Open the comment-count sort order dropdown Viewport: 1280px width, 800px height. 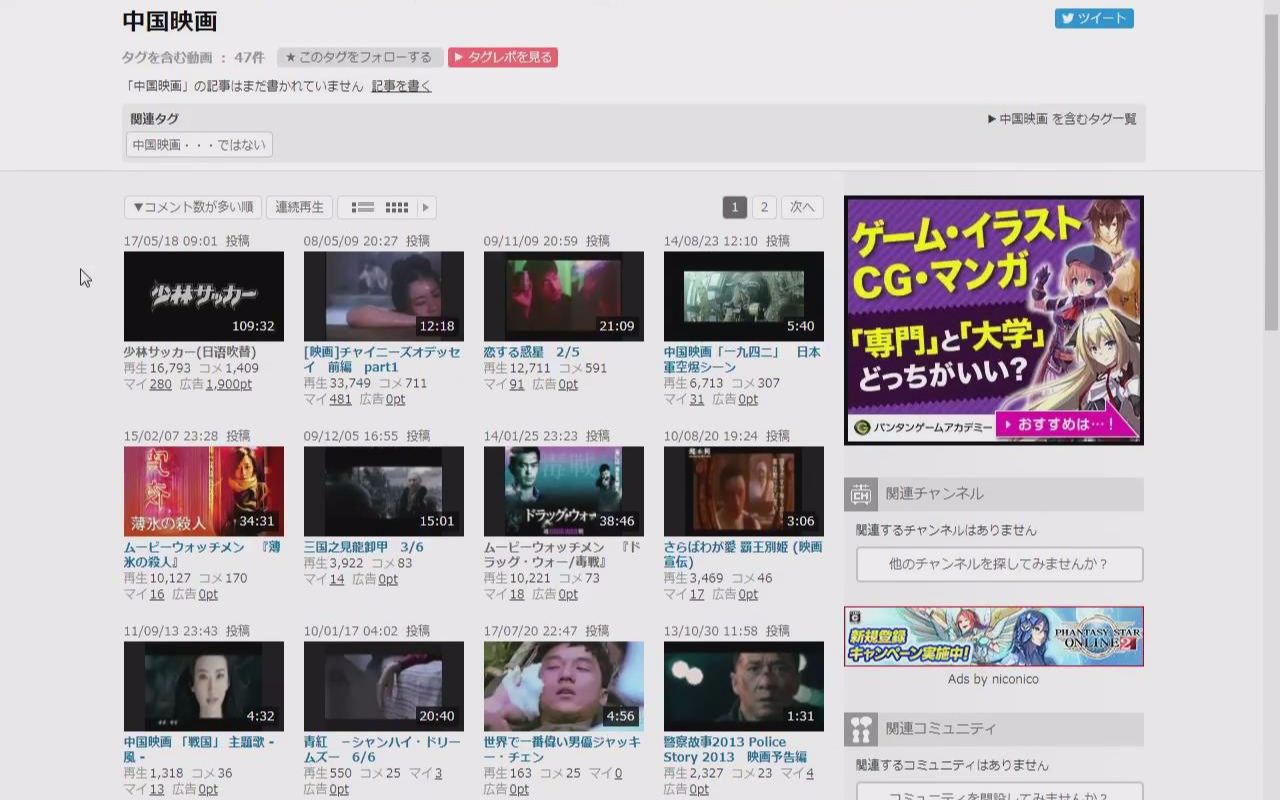pos(193,207)
